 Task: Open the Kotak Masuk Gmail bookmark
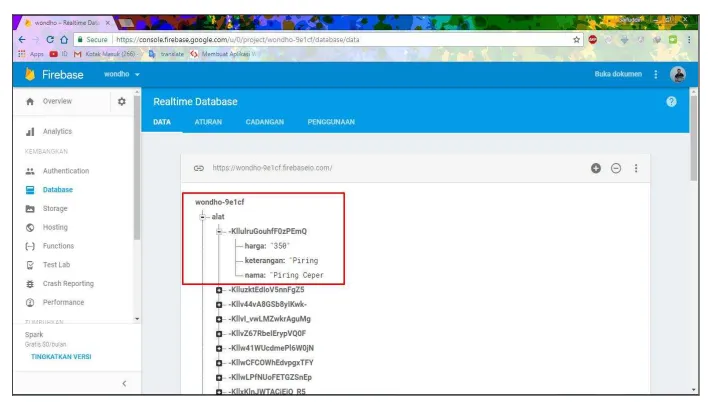[105, 54]
